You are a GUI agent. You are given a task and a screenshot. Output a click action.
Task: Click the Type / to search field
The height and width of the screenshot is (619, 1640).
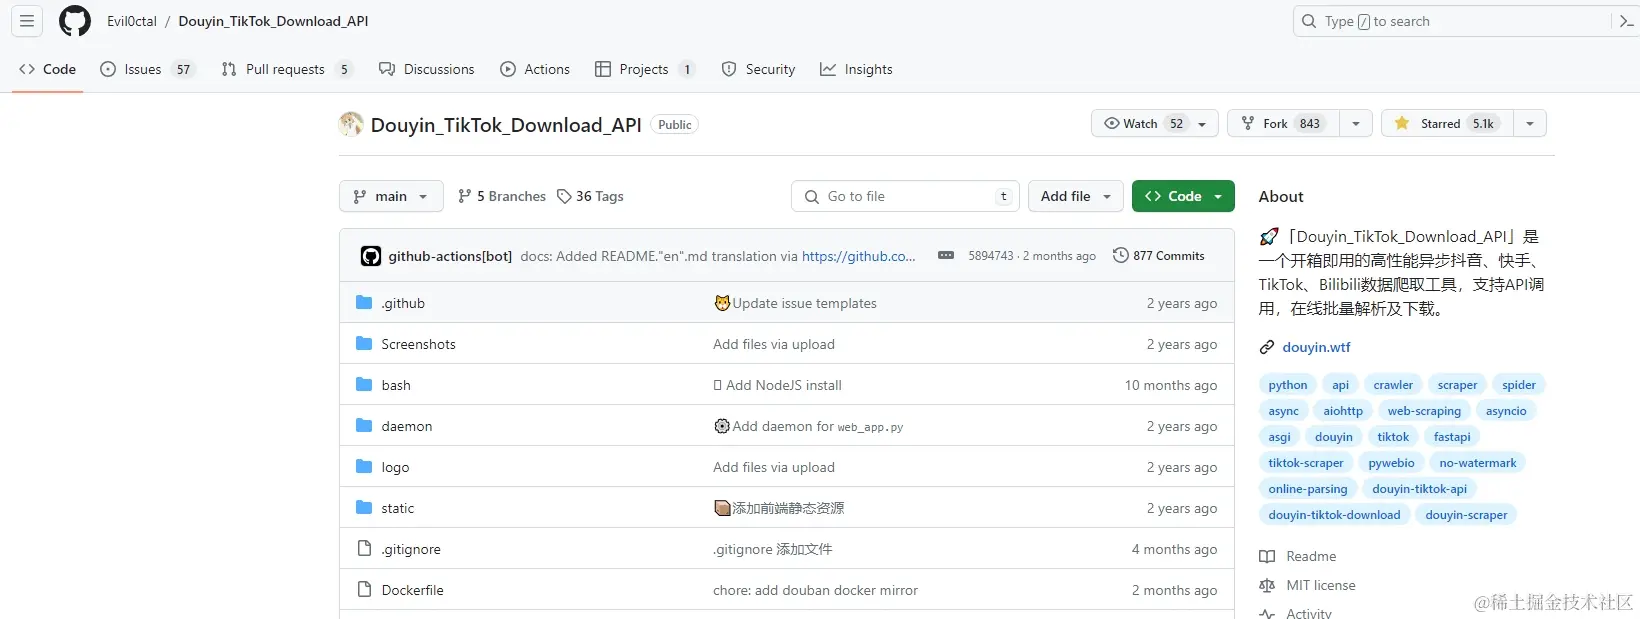[1452, 21]
